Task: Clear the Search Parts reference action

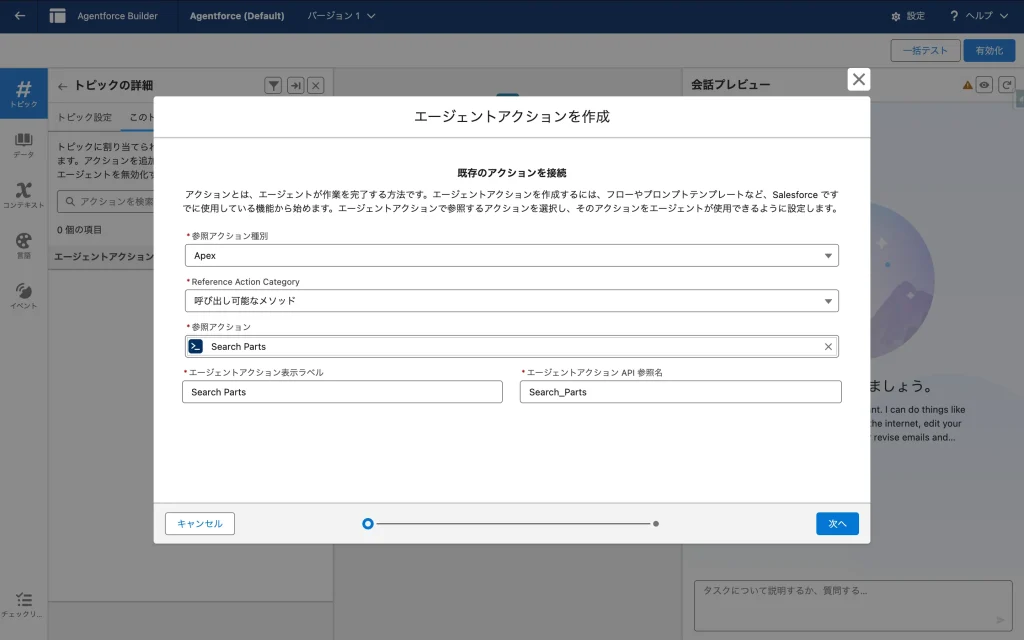Action: [828, 347]
